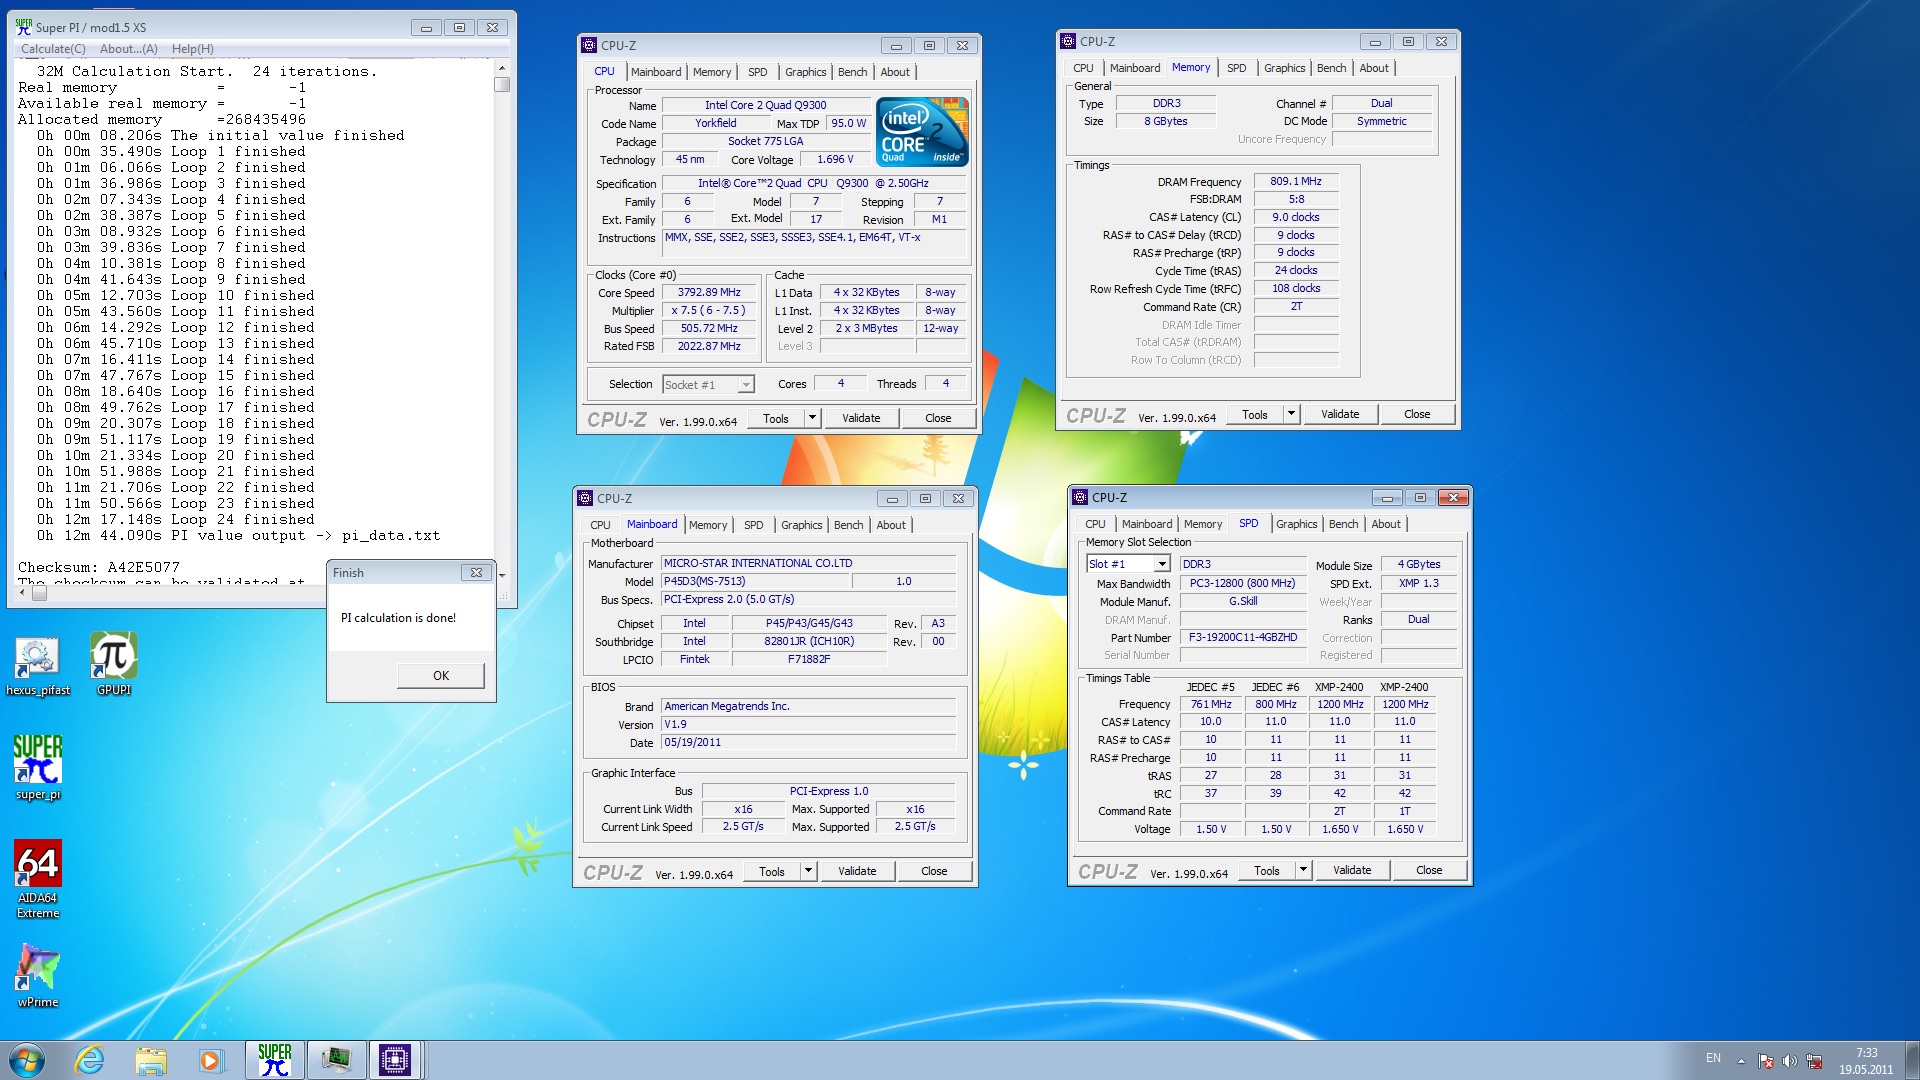
Task: Select Bench tab in Memory window
Action: [1331, 68]
